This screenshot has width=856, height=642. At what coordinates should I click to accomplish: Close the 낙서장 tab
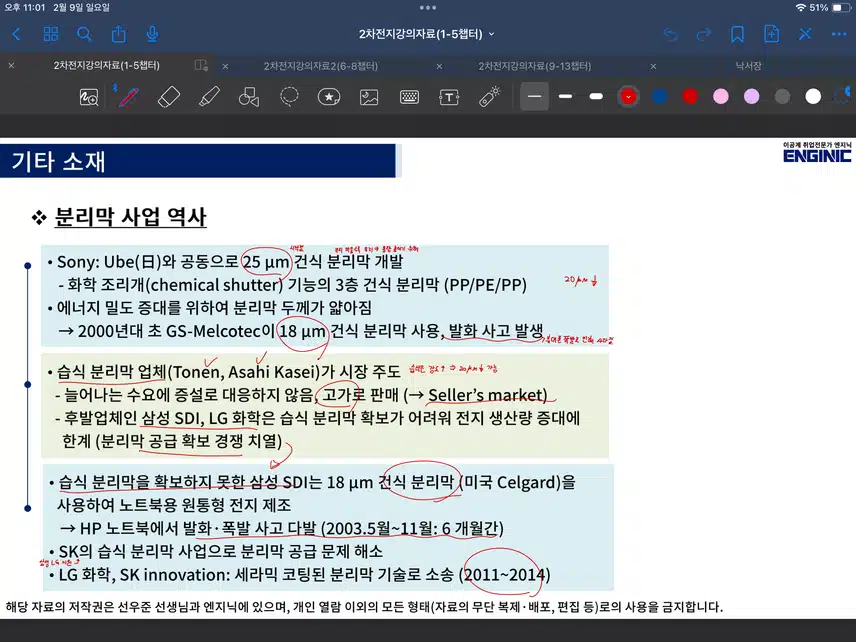(653, 66)
